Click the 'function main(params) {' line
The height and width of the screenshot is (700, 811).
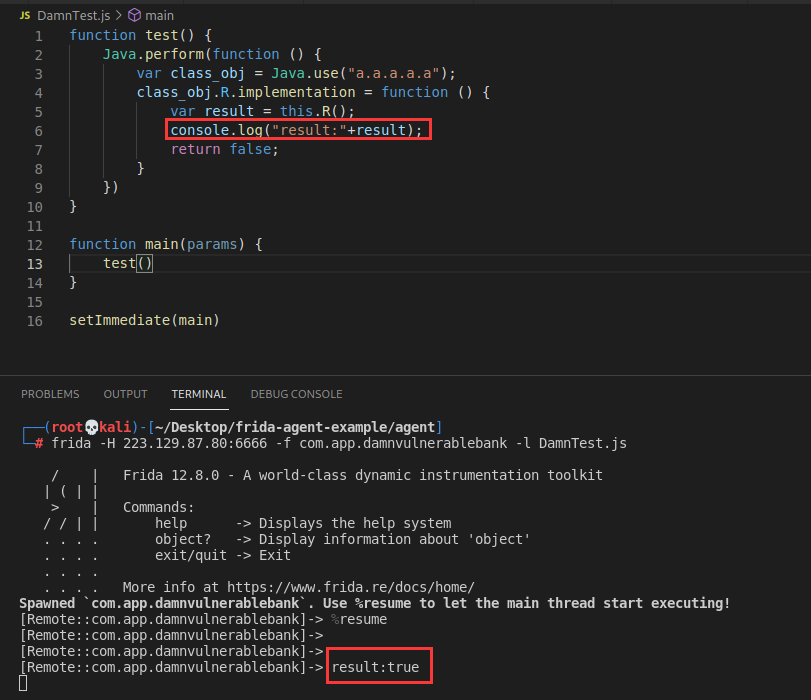coord(166,244)
